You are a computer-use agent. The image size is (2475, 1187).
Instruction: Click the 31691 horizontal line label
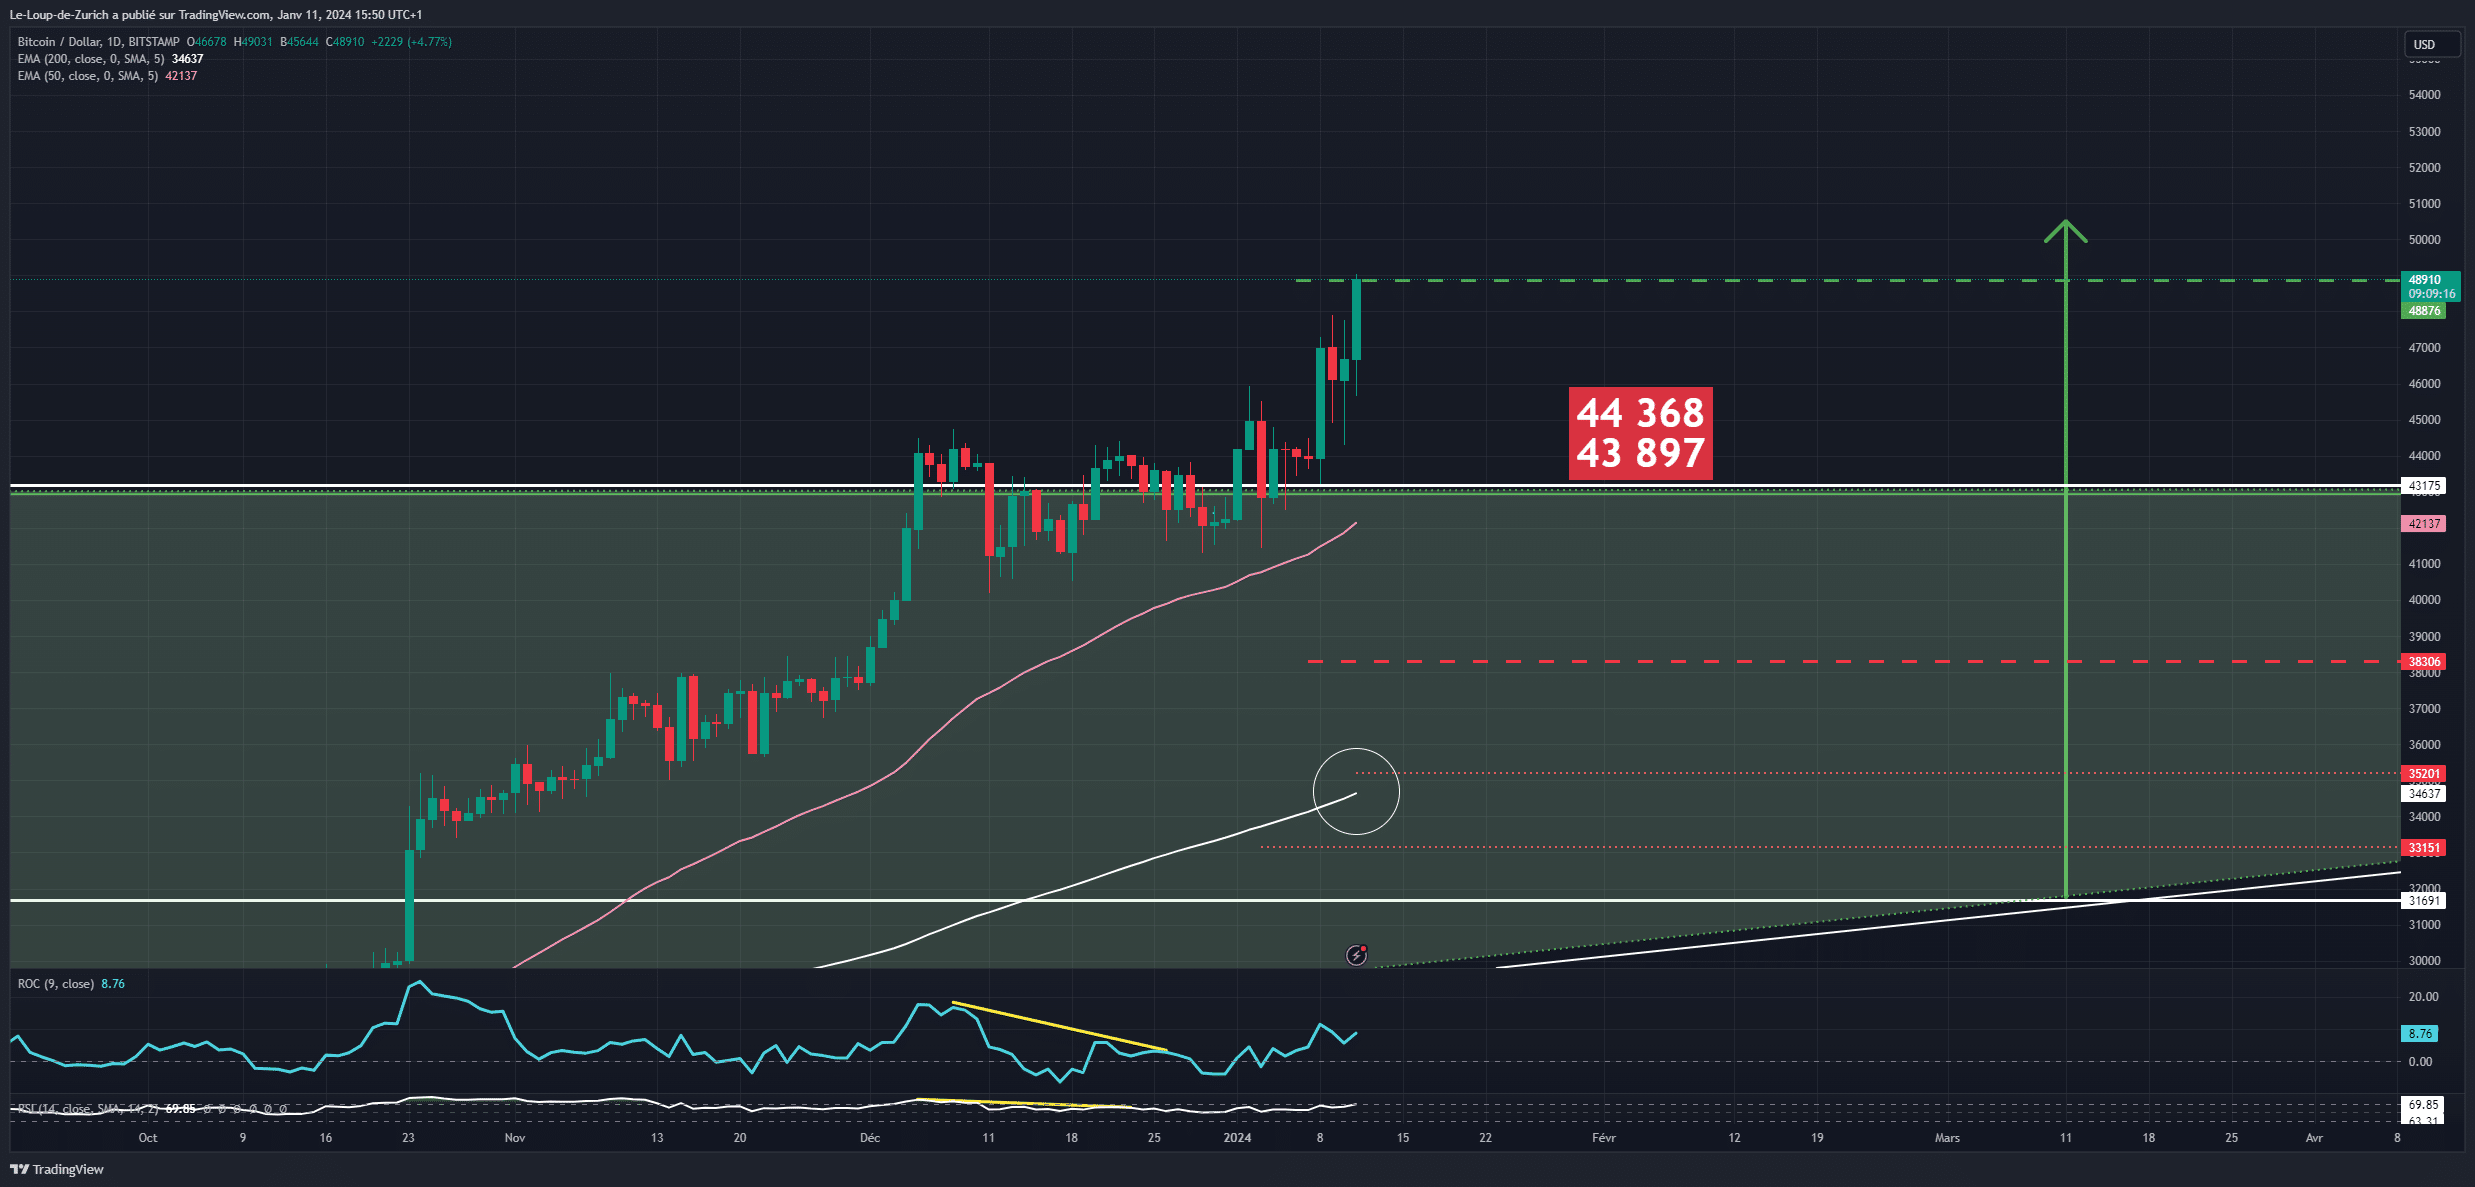click(x=2424, y=901)
